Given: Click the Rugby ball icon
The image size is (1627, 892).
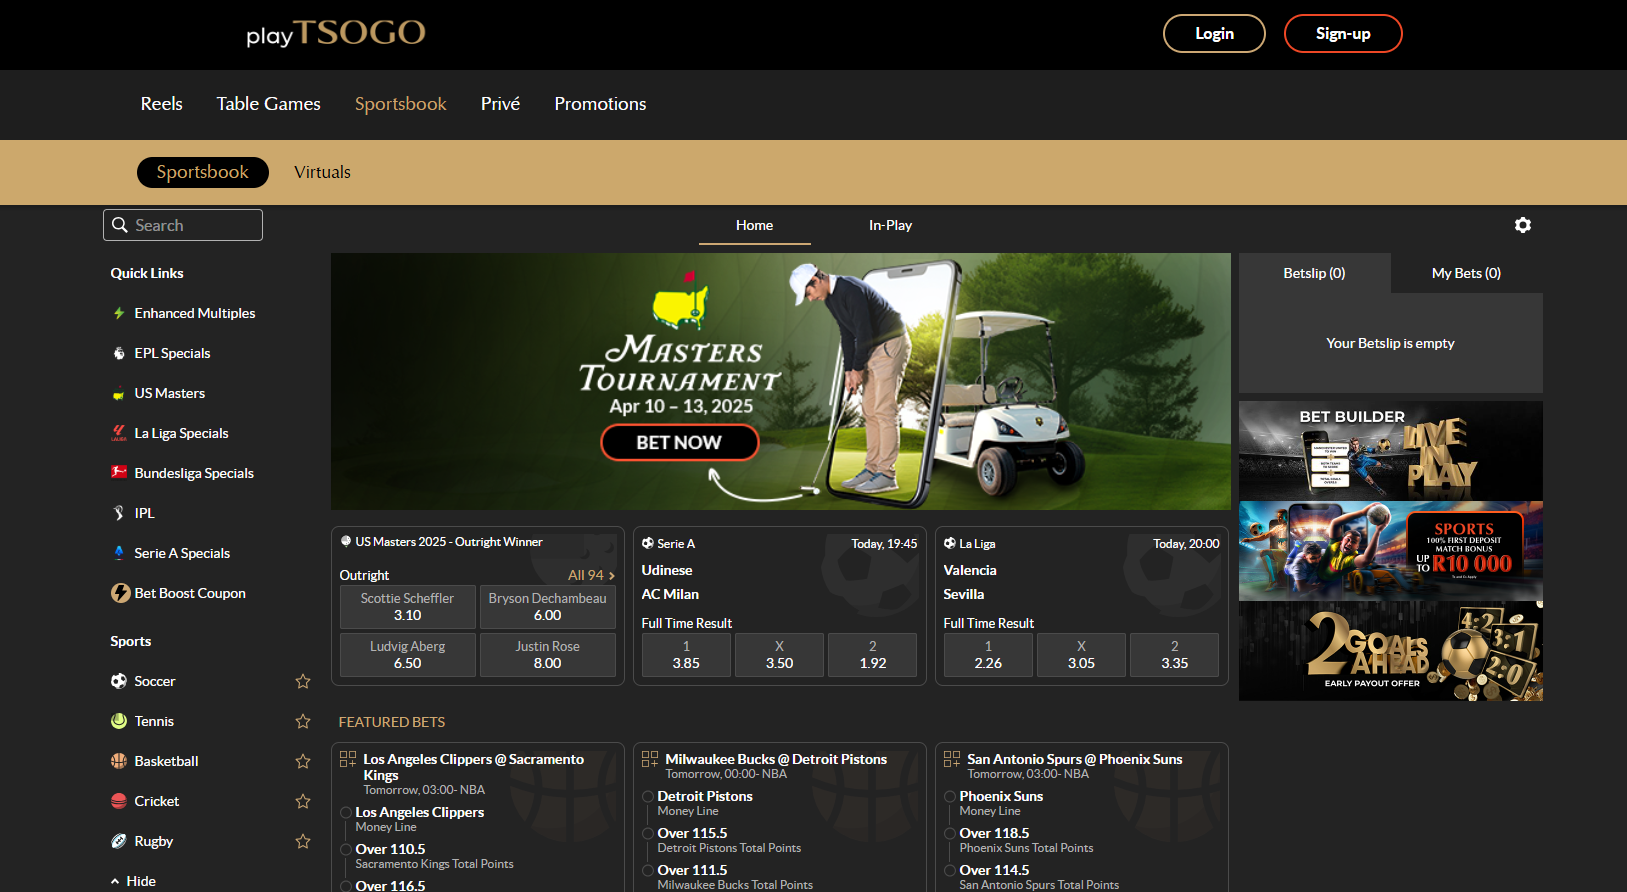Looking at the screenshot, I should pyautogui.click(x=119, y=841).
